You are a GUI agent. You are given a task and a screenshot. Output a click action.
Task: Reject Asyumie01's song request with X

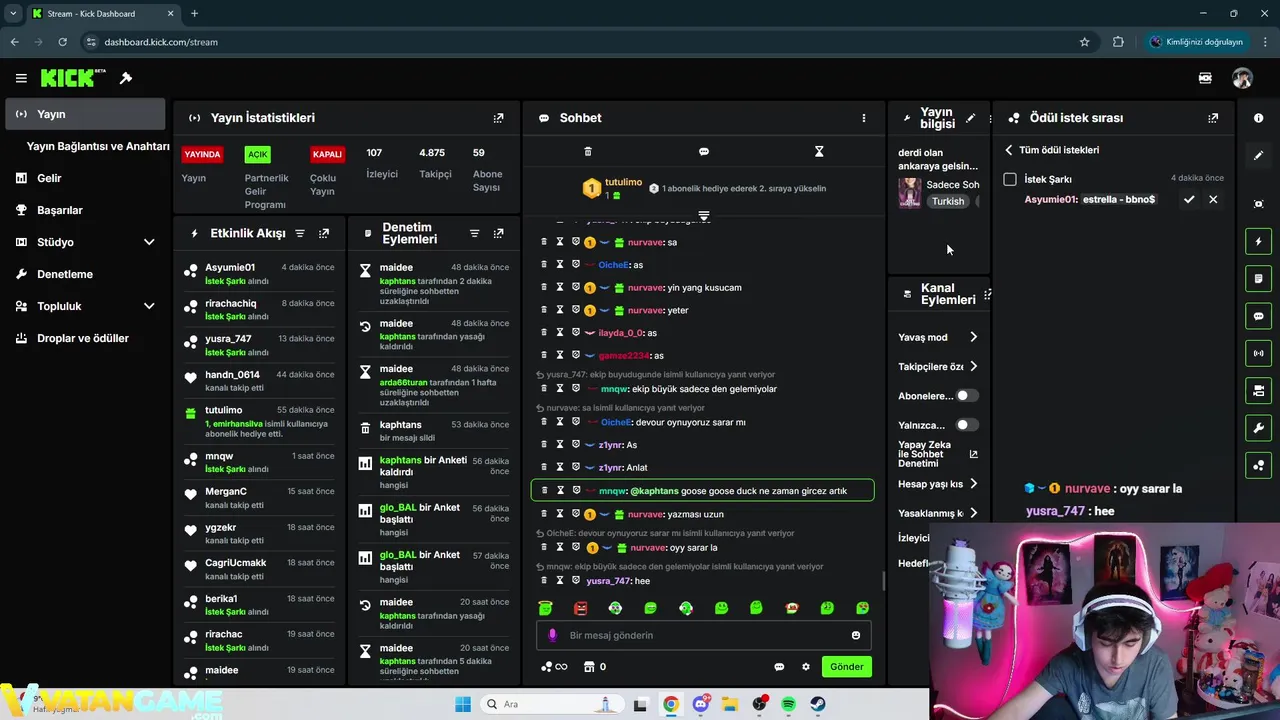pos(1213,200)
